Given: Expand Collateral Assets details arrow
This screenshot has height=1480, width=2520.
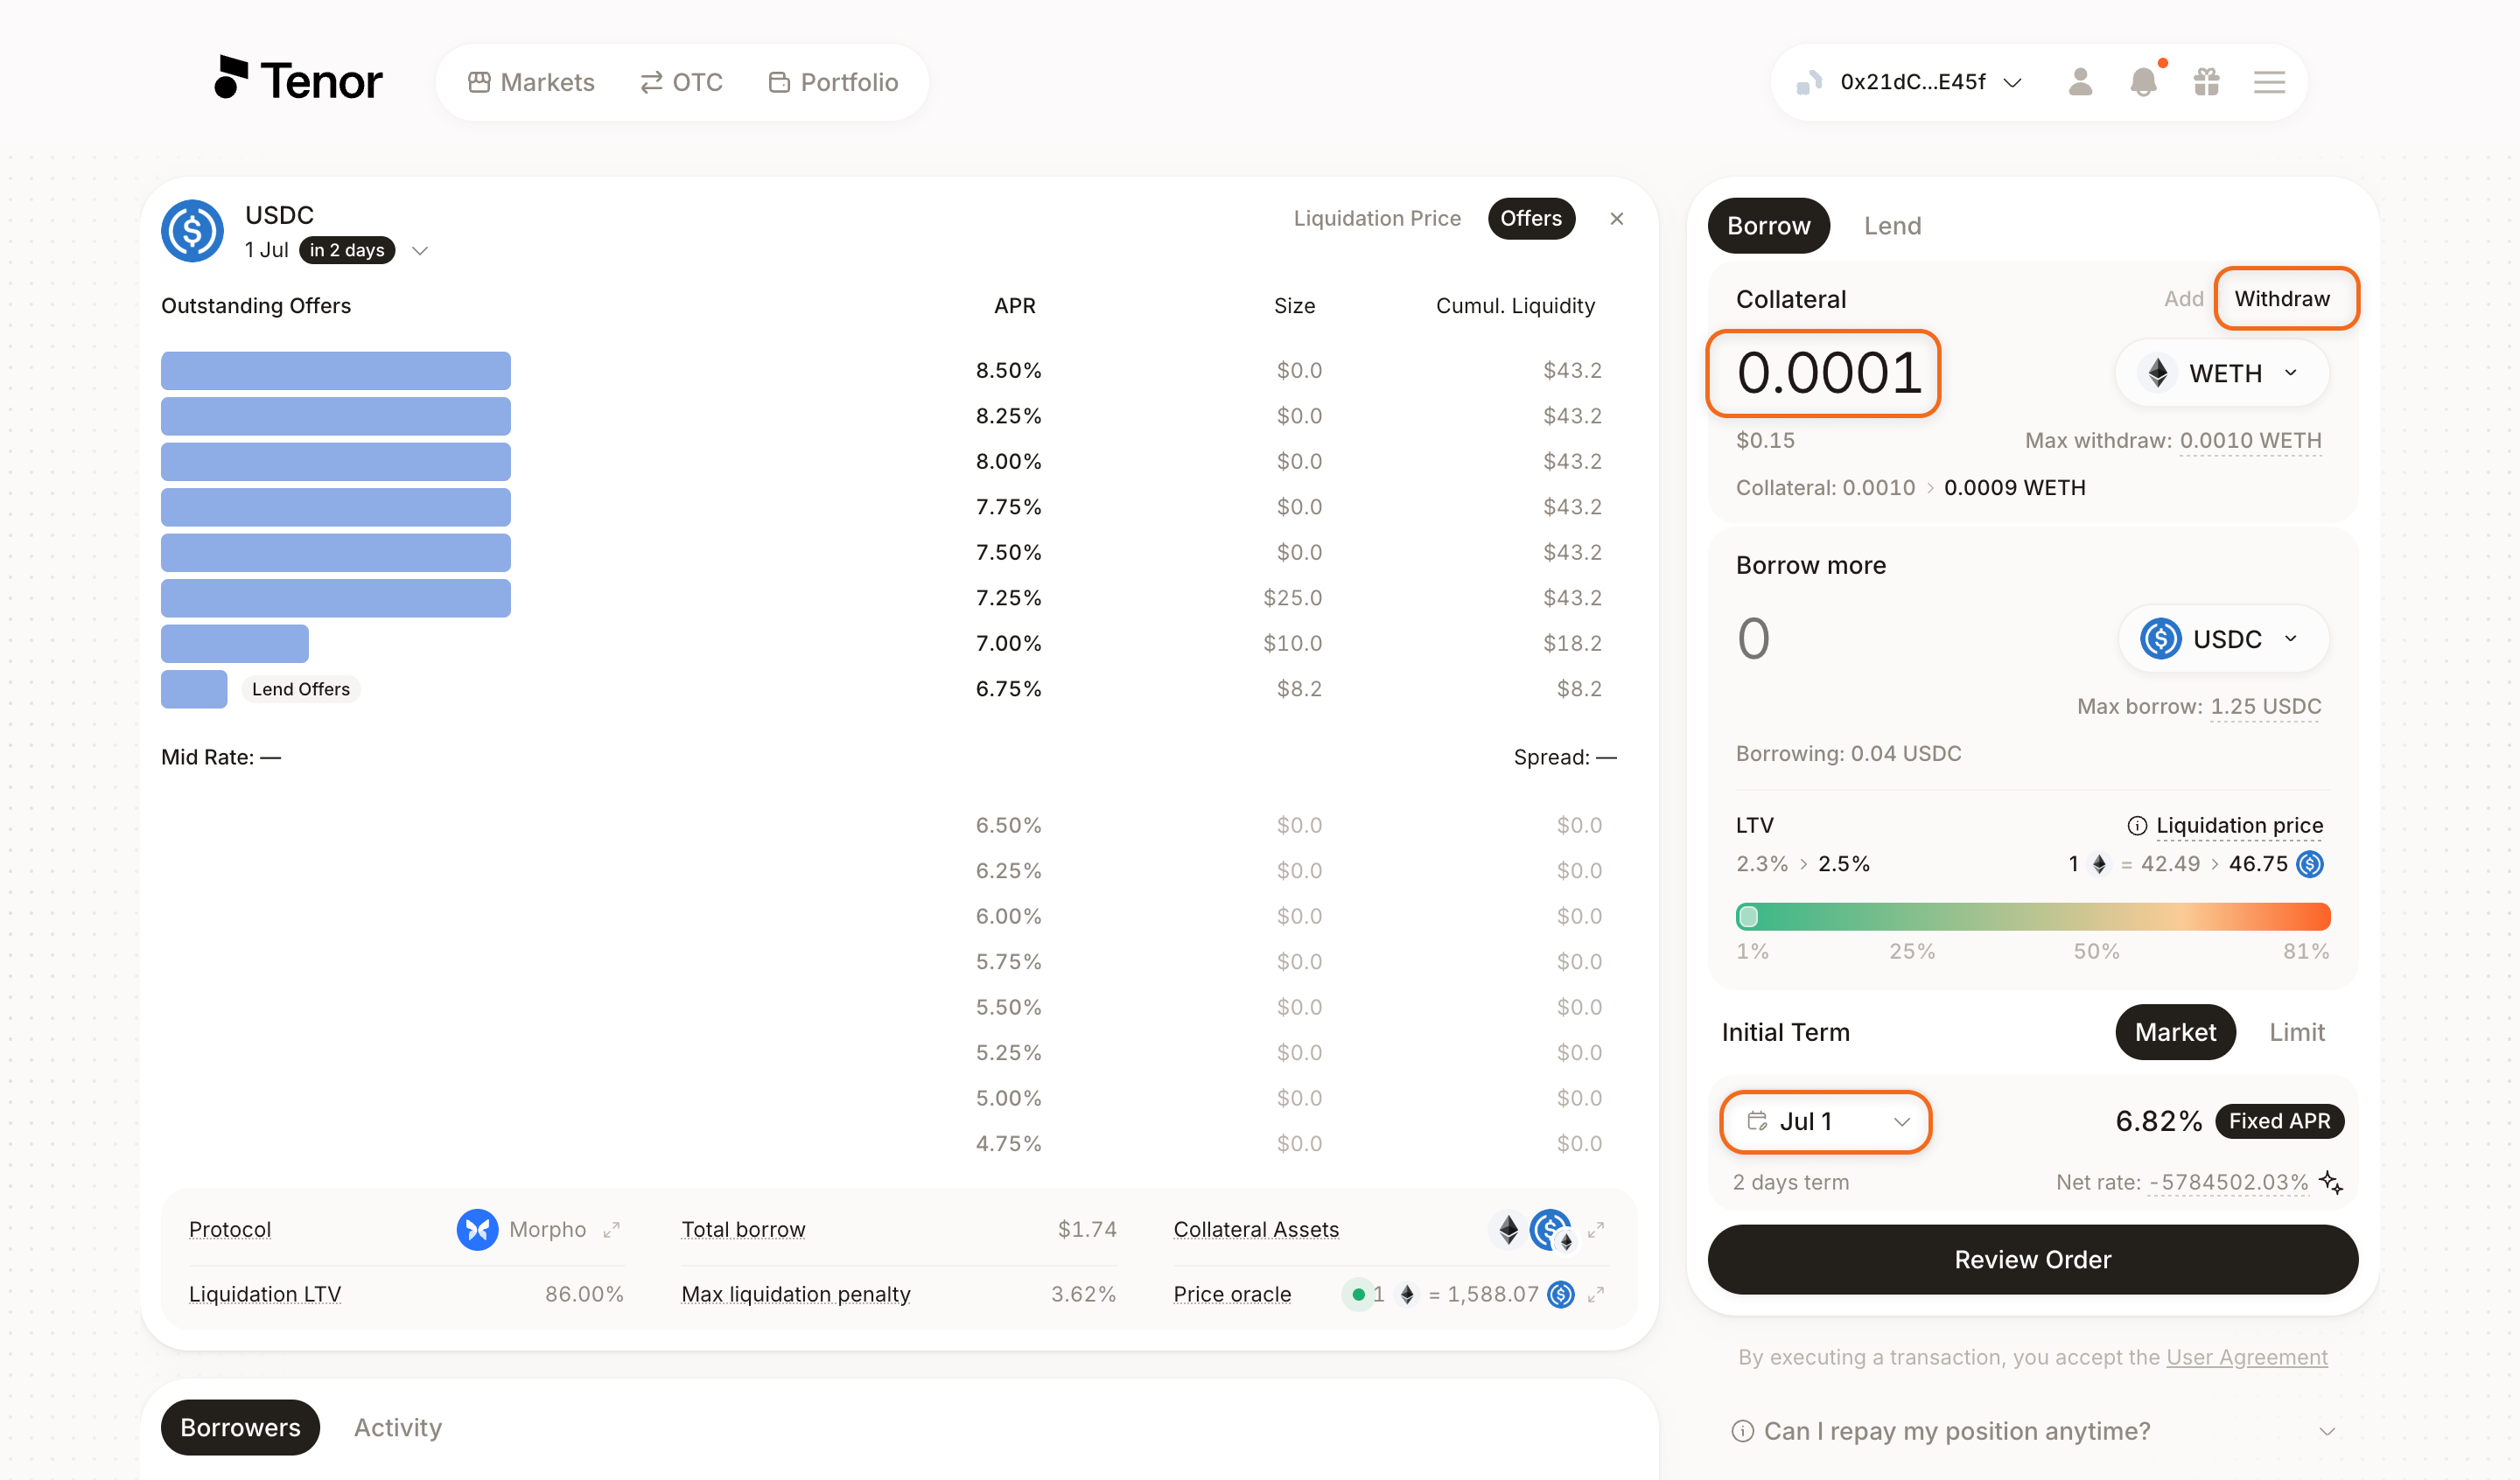Looking at the screenshot, I should point(1596,1229).
